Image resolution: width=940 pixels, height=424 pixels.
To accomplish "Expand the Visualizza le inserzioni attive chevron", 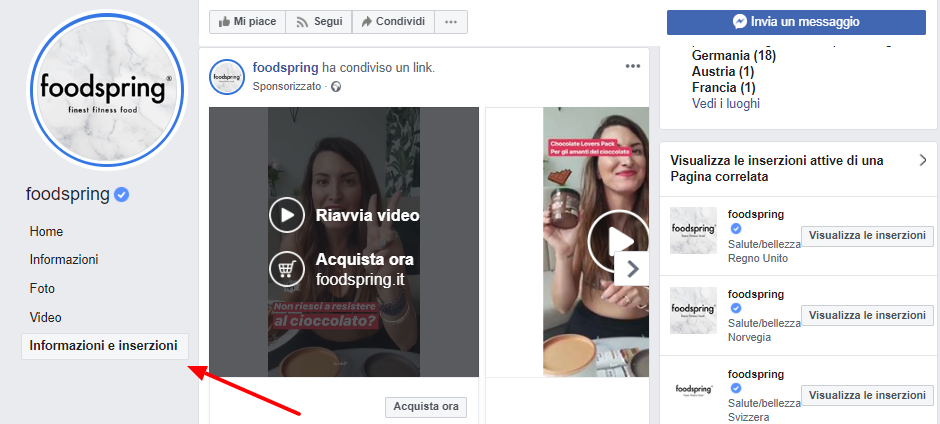I will [x=923, y=160].
